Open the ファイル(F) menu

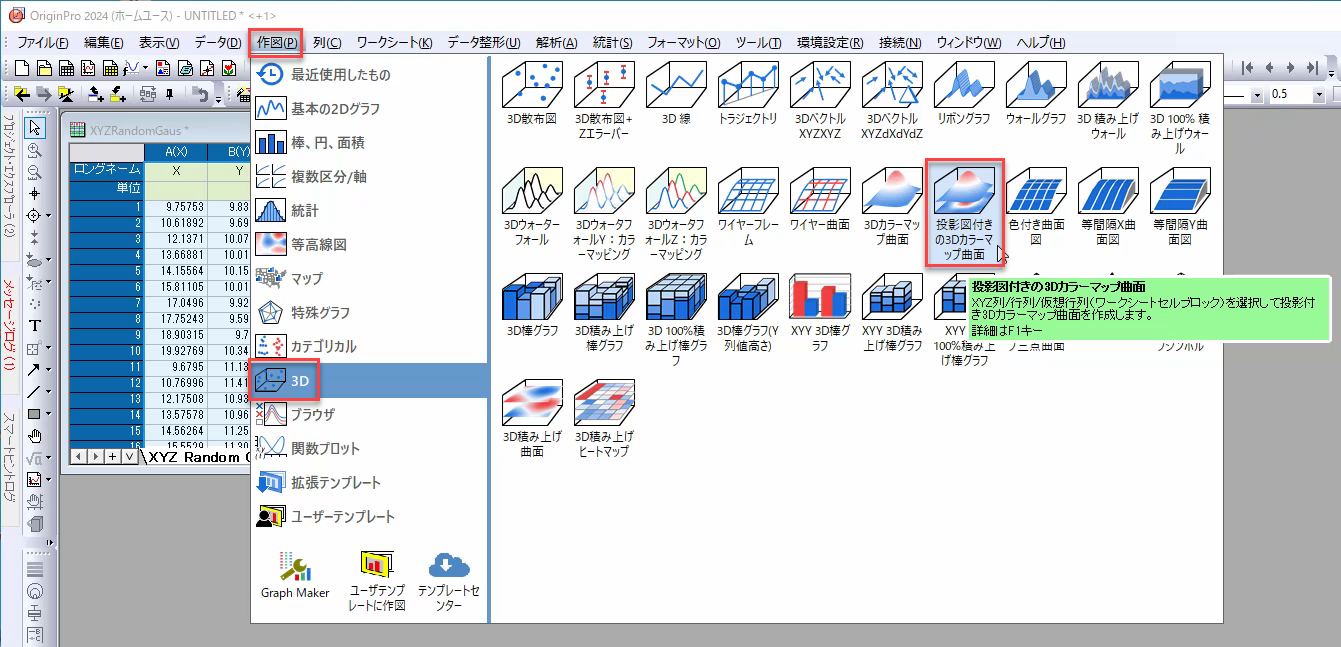[43, 42]
